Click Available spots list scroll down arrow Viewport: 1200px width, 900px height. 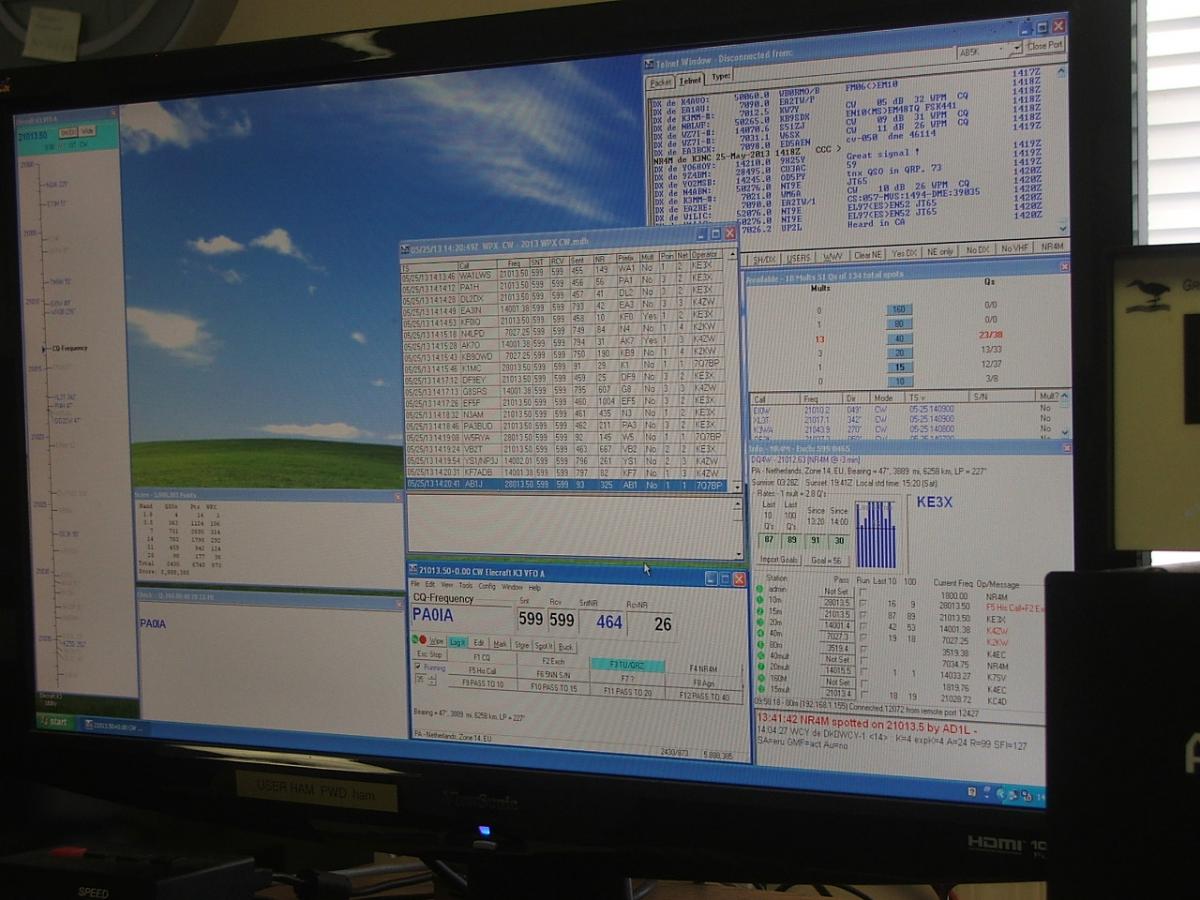point(1063,432)
